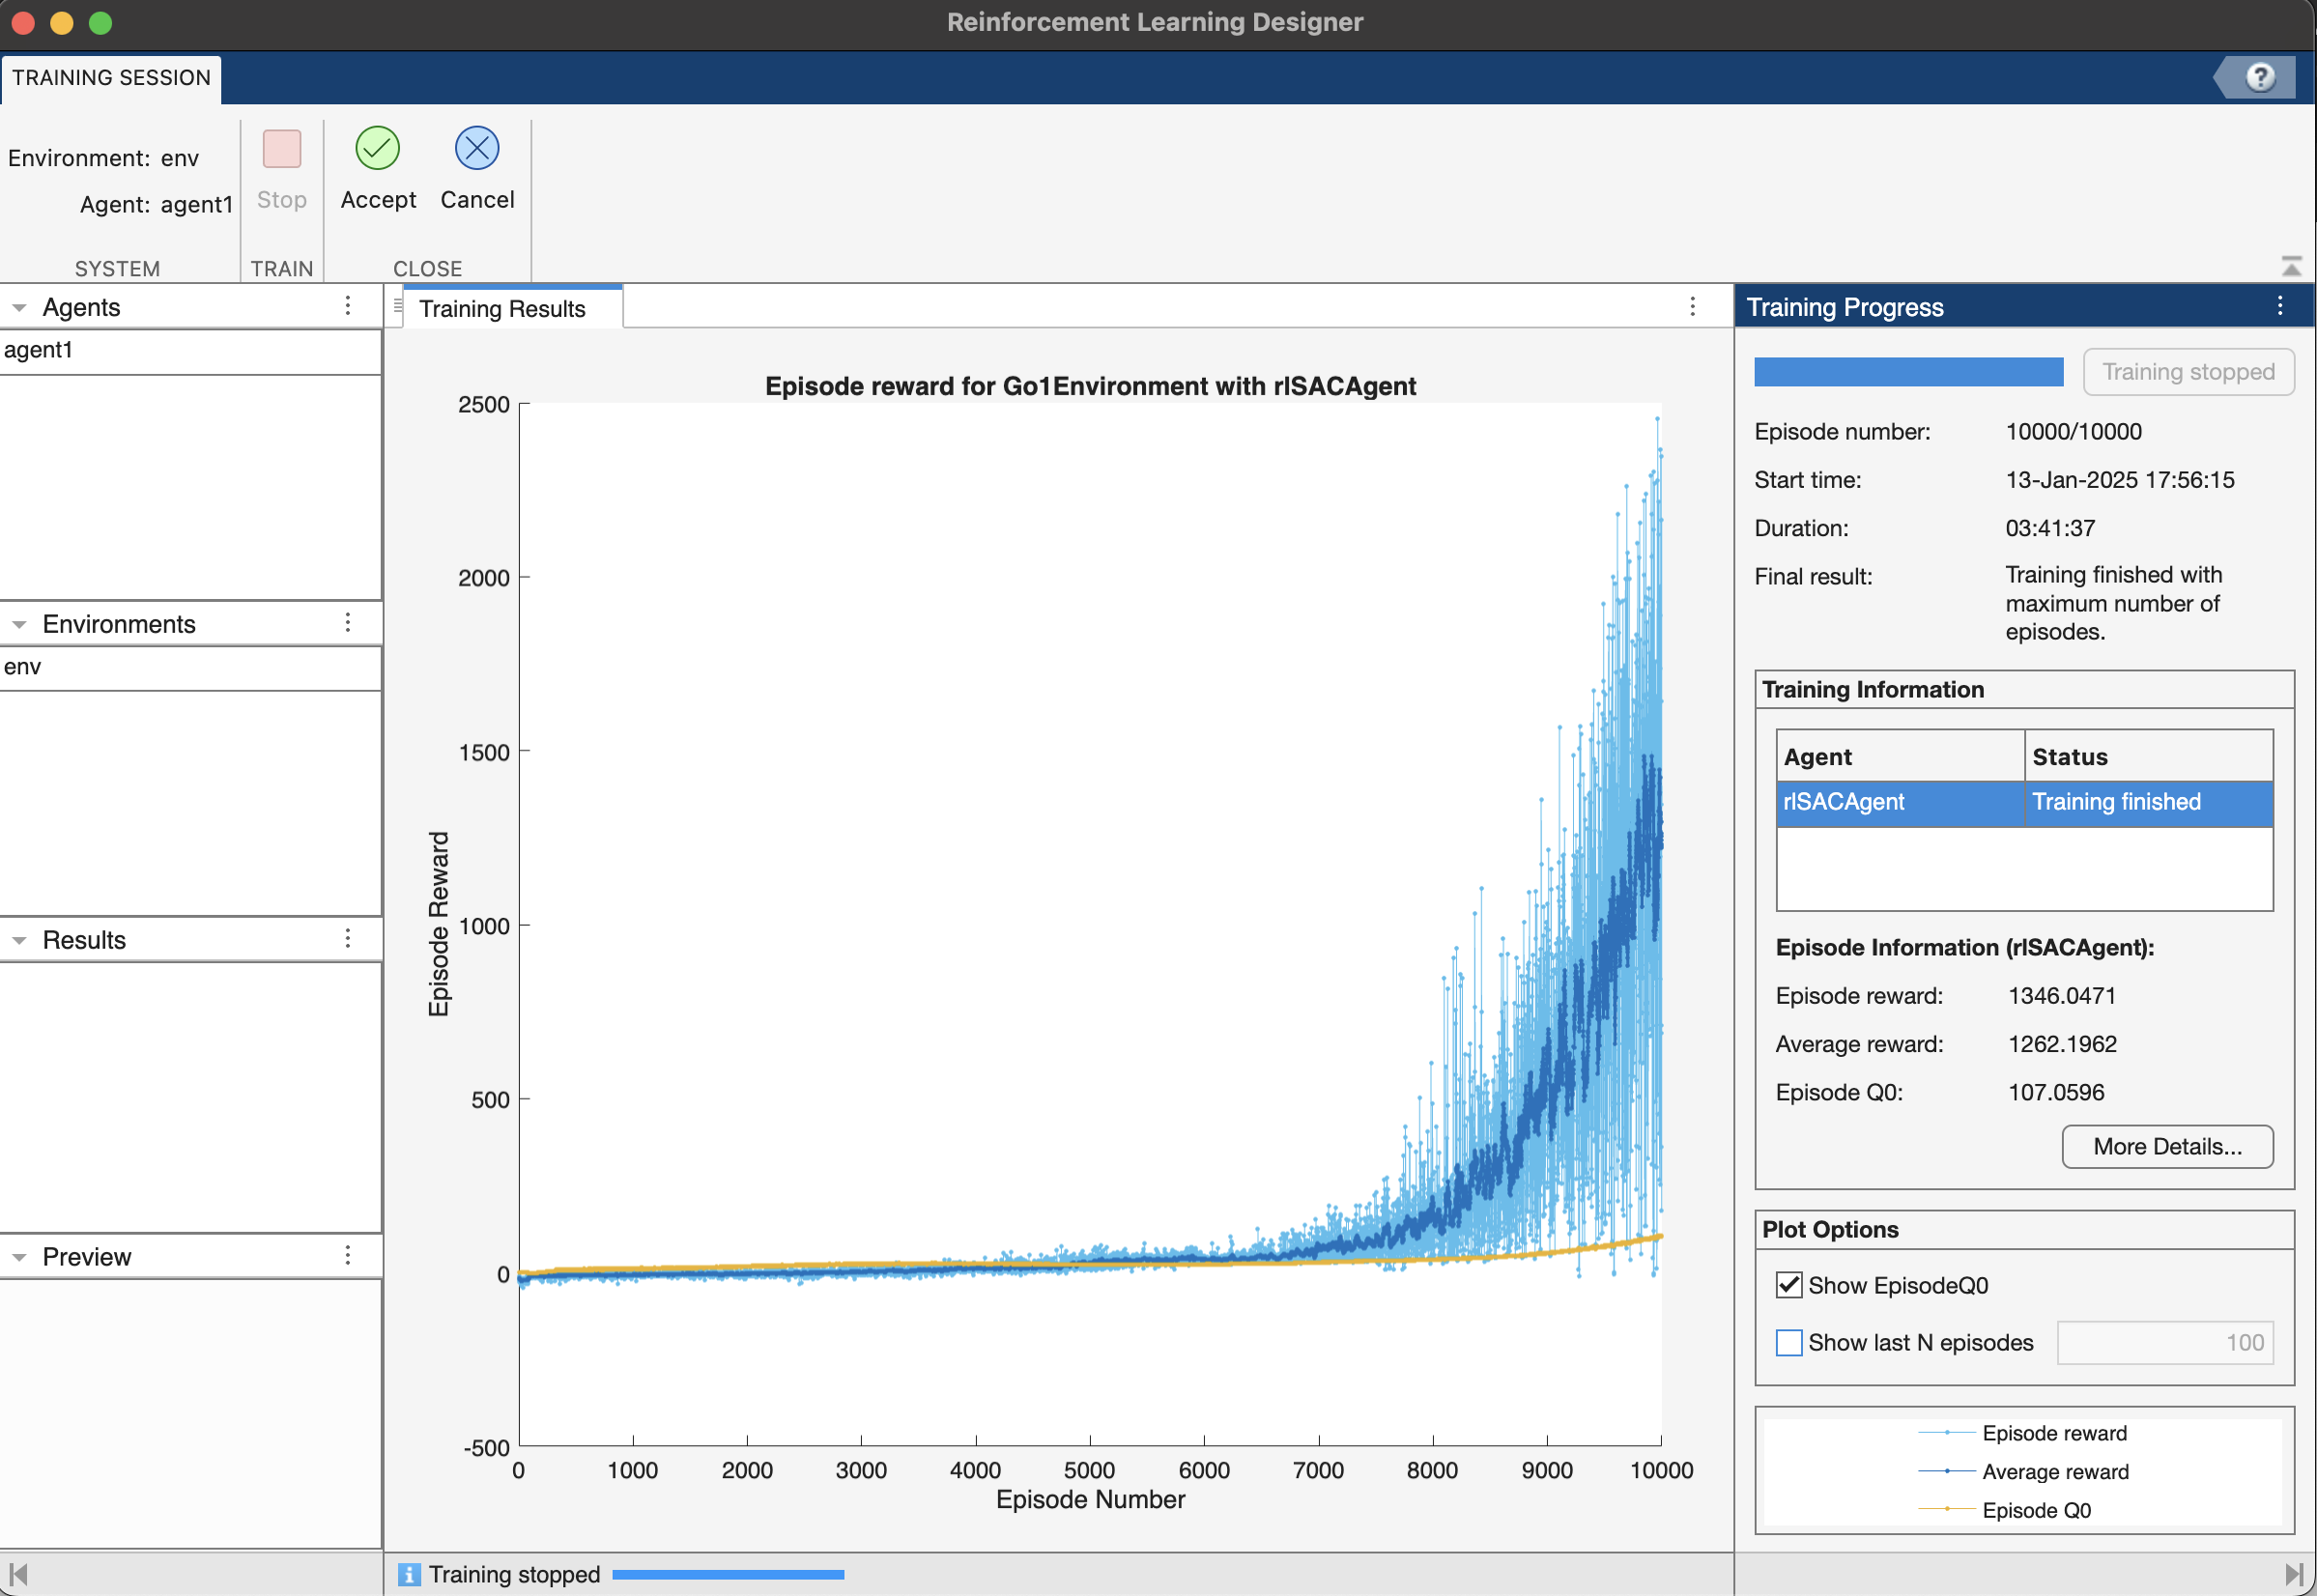Select the Training Results tab
This screenshot has width=2317, height=1596.
click(502, 308)
